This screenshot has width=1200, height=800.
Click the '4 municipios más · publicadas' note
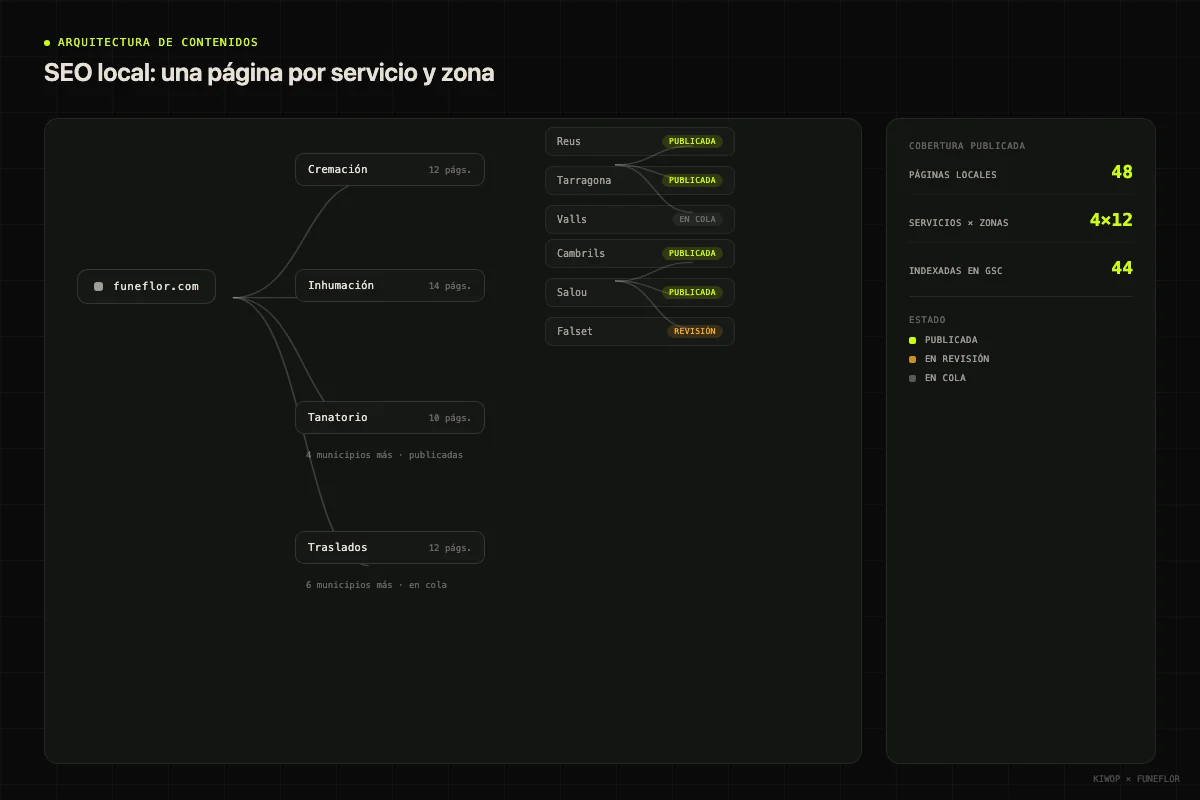pyautogui.click(x=384, y=455)
